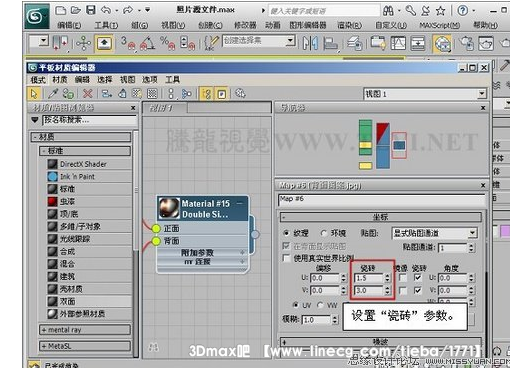510x368 pixels.
Task: Select the UV radio button
Action: (x=295, y=305)
